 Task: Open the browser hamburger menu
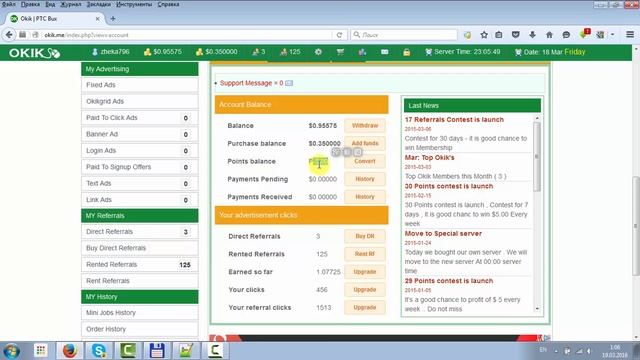pyautogui.click(x=630, y=35)
